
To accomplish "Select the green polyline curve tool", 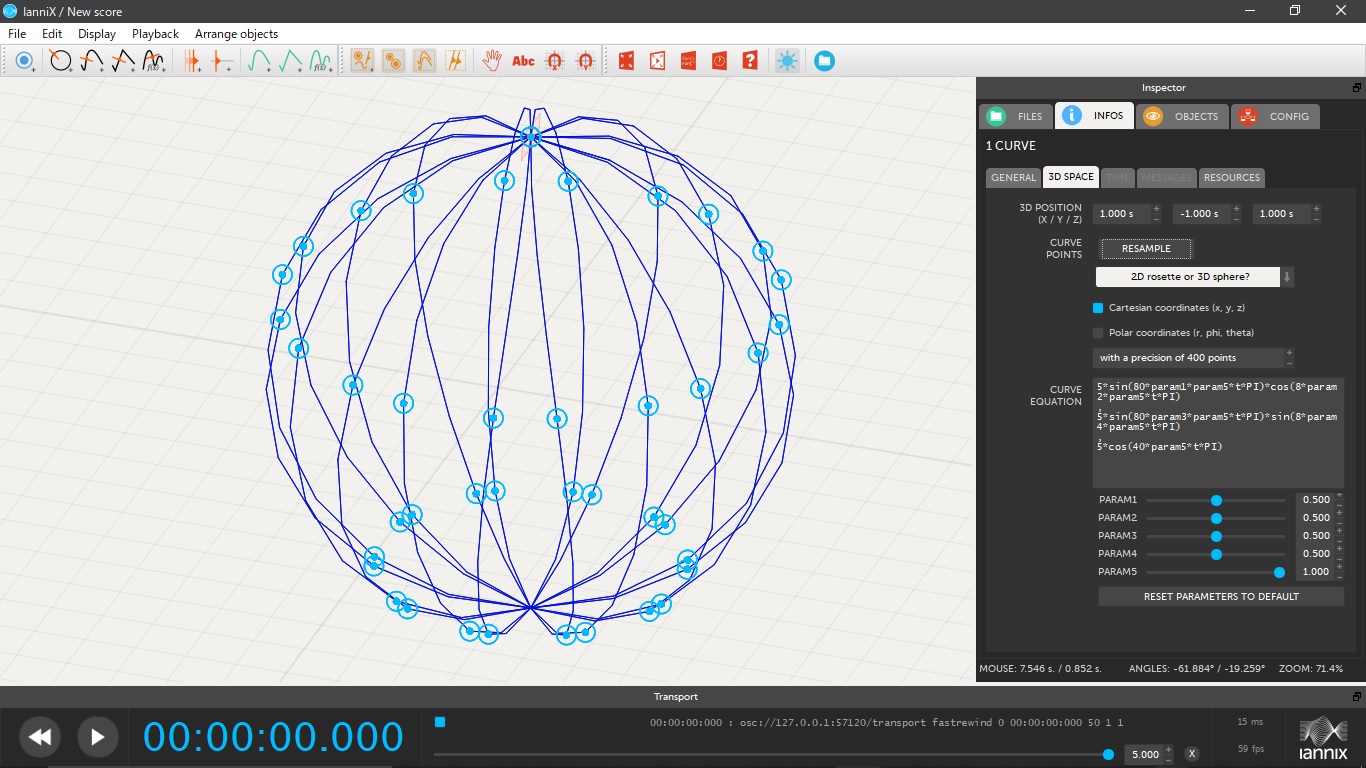I will point(290,61).
